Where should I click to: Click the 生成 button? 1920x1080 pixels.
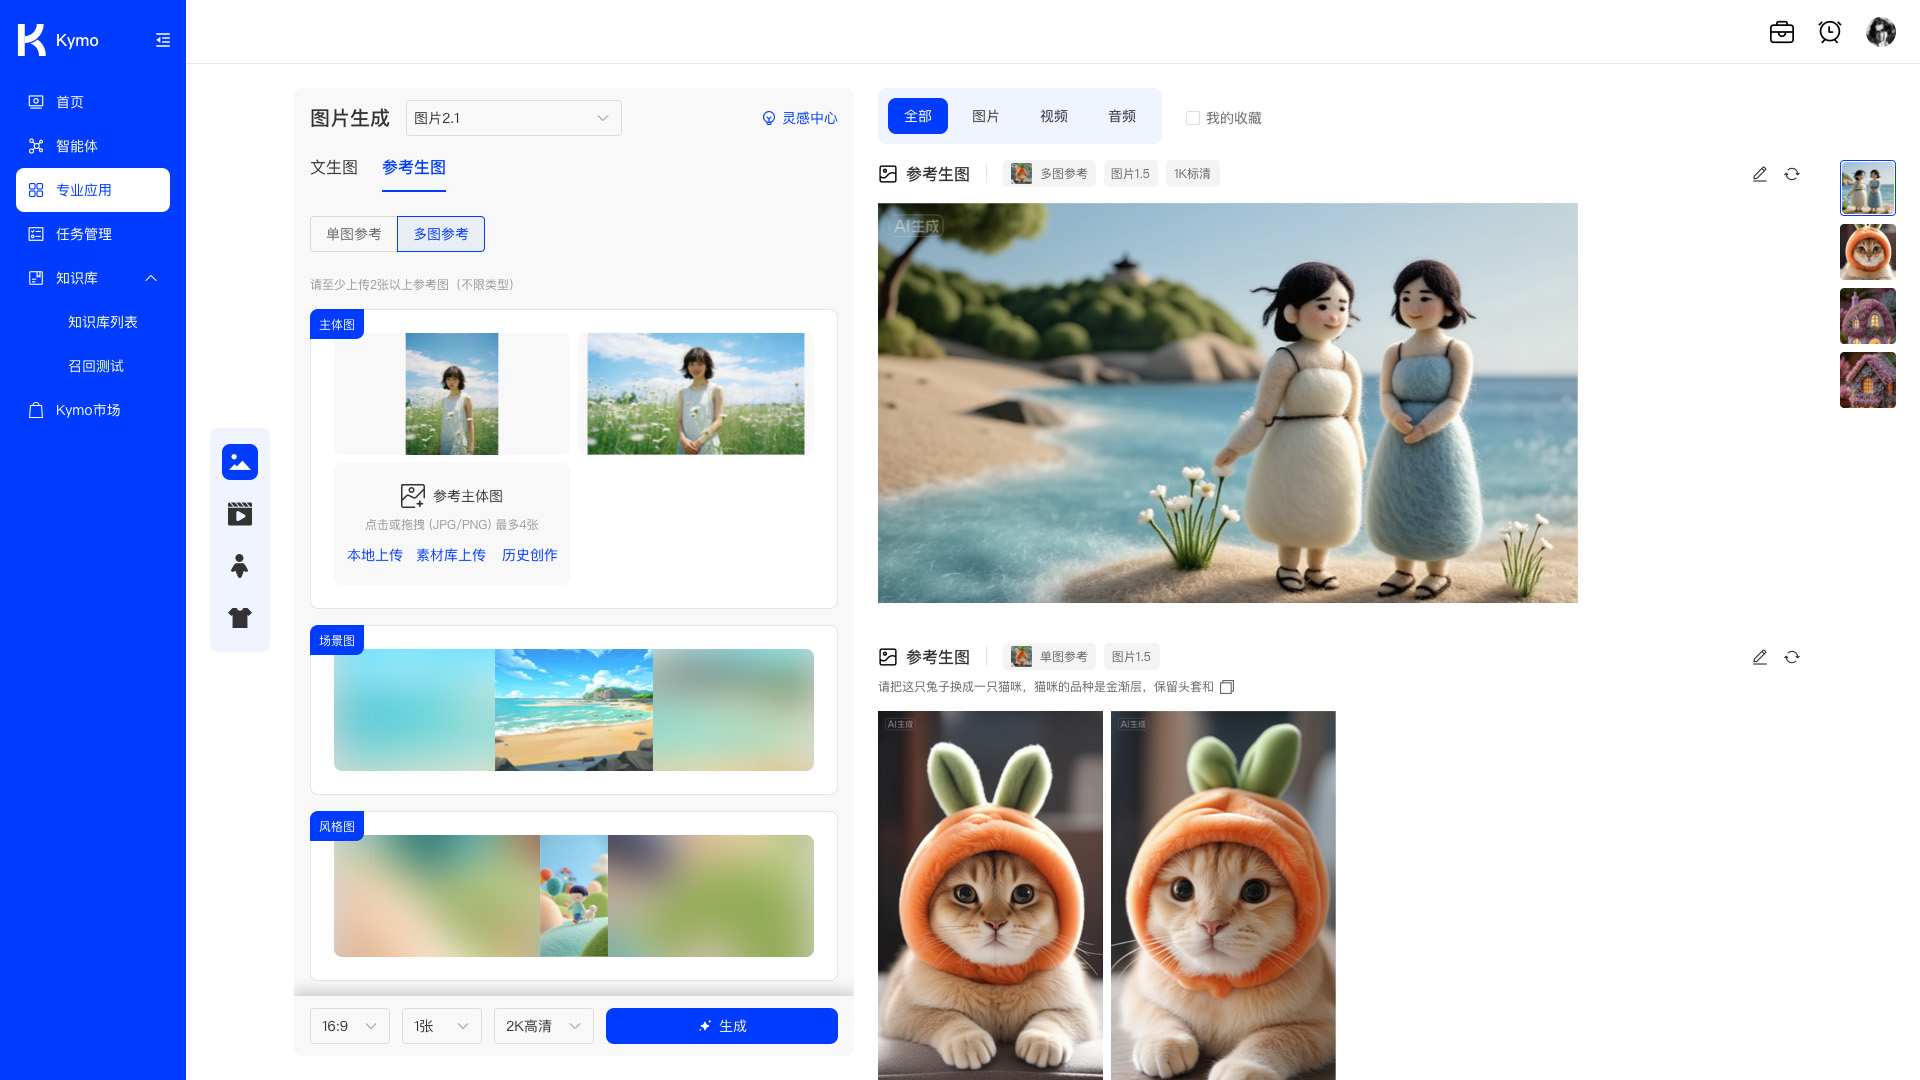[721, 1026]
